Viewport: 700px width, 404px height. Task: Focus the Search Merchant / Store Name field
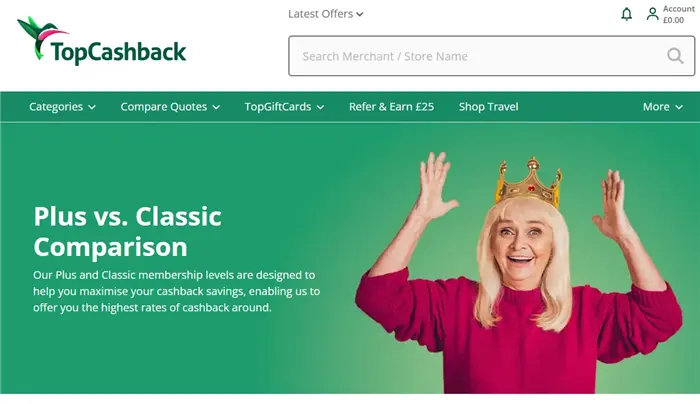click(492, 56)
